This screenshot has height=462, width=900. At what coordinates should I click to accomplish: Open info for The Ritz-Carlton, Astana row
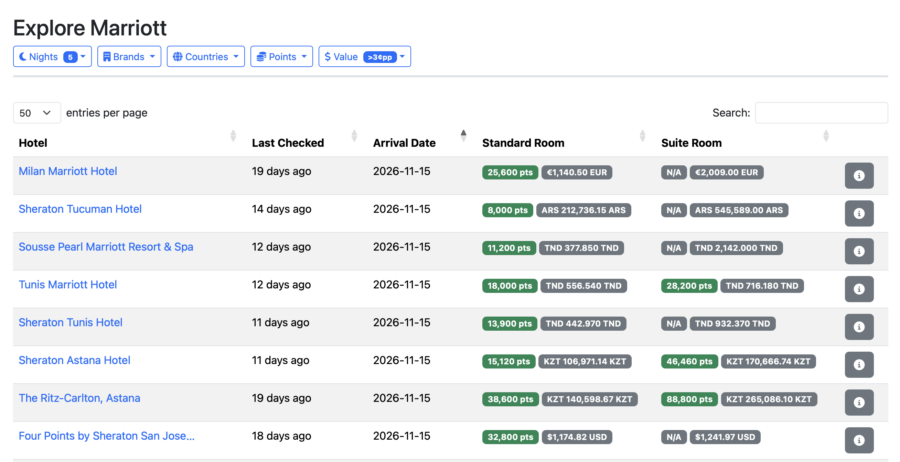click(859, 403)
